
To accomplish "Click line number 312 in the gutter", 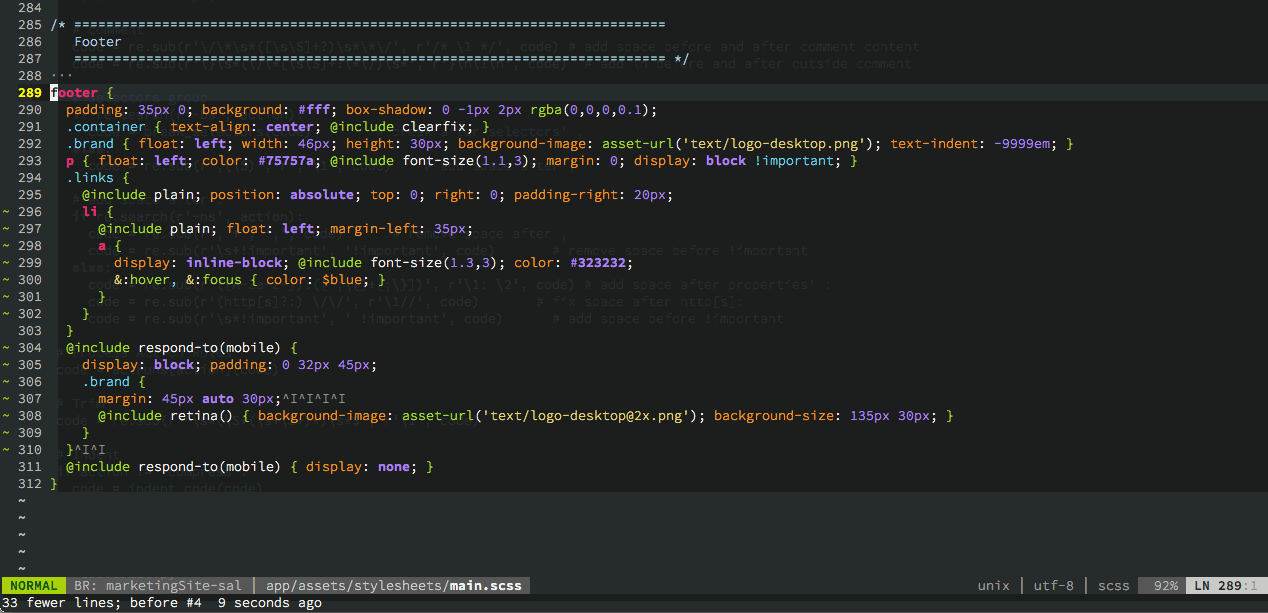I will point(30,484).
